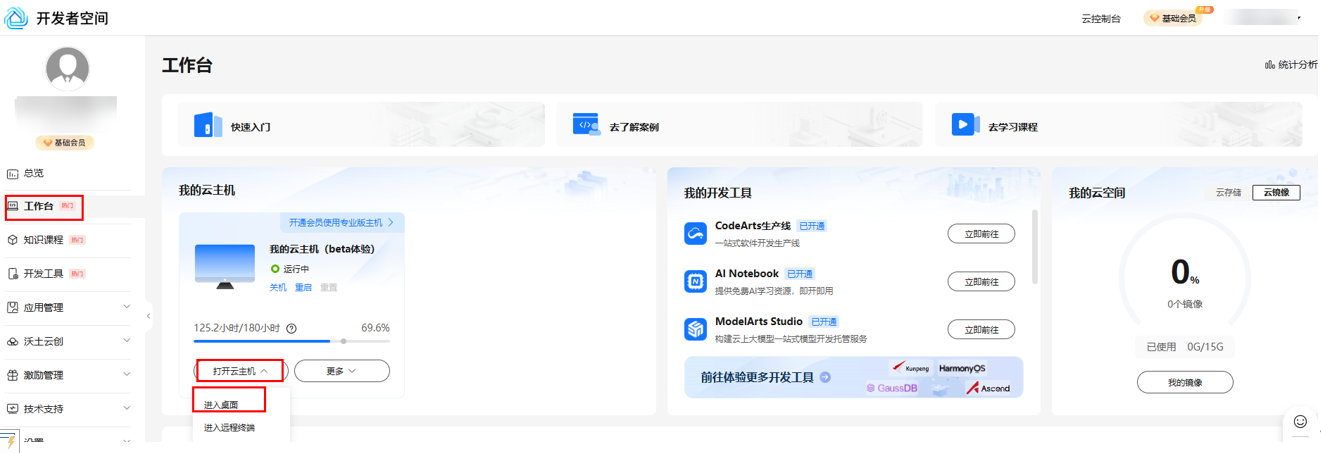Click the help icon beside 125.2小时/180小时

pyautogui.click(x=291, y=328)
